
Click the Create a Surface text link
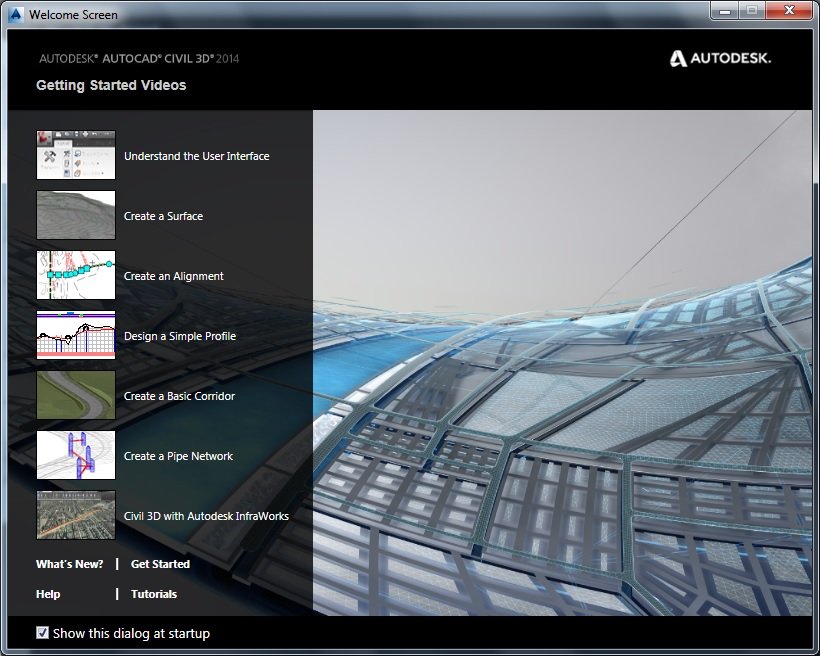click(x=163, y=216)
